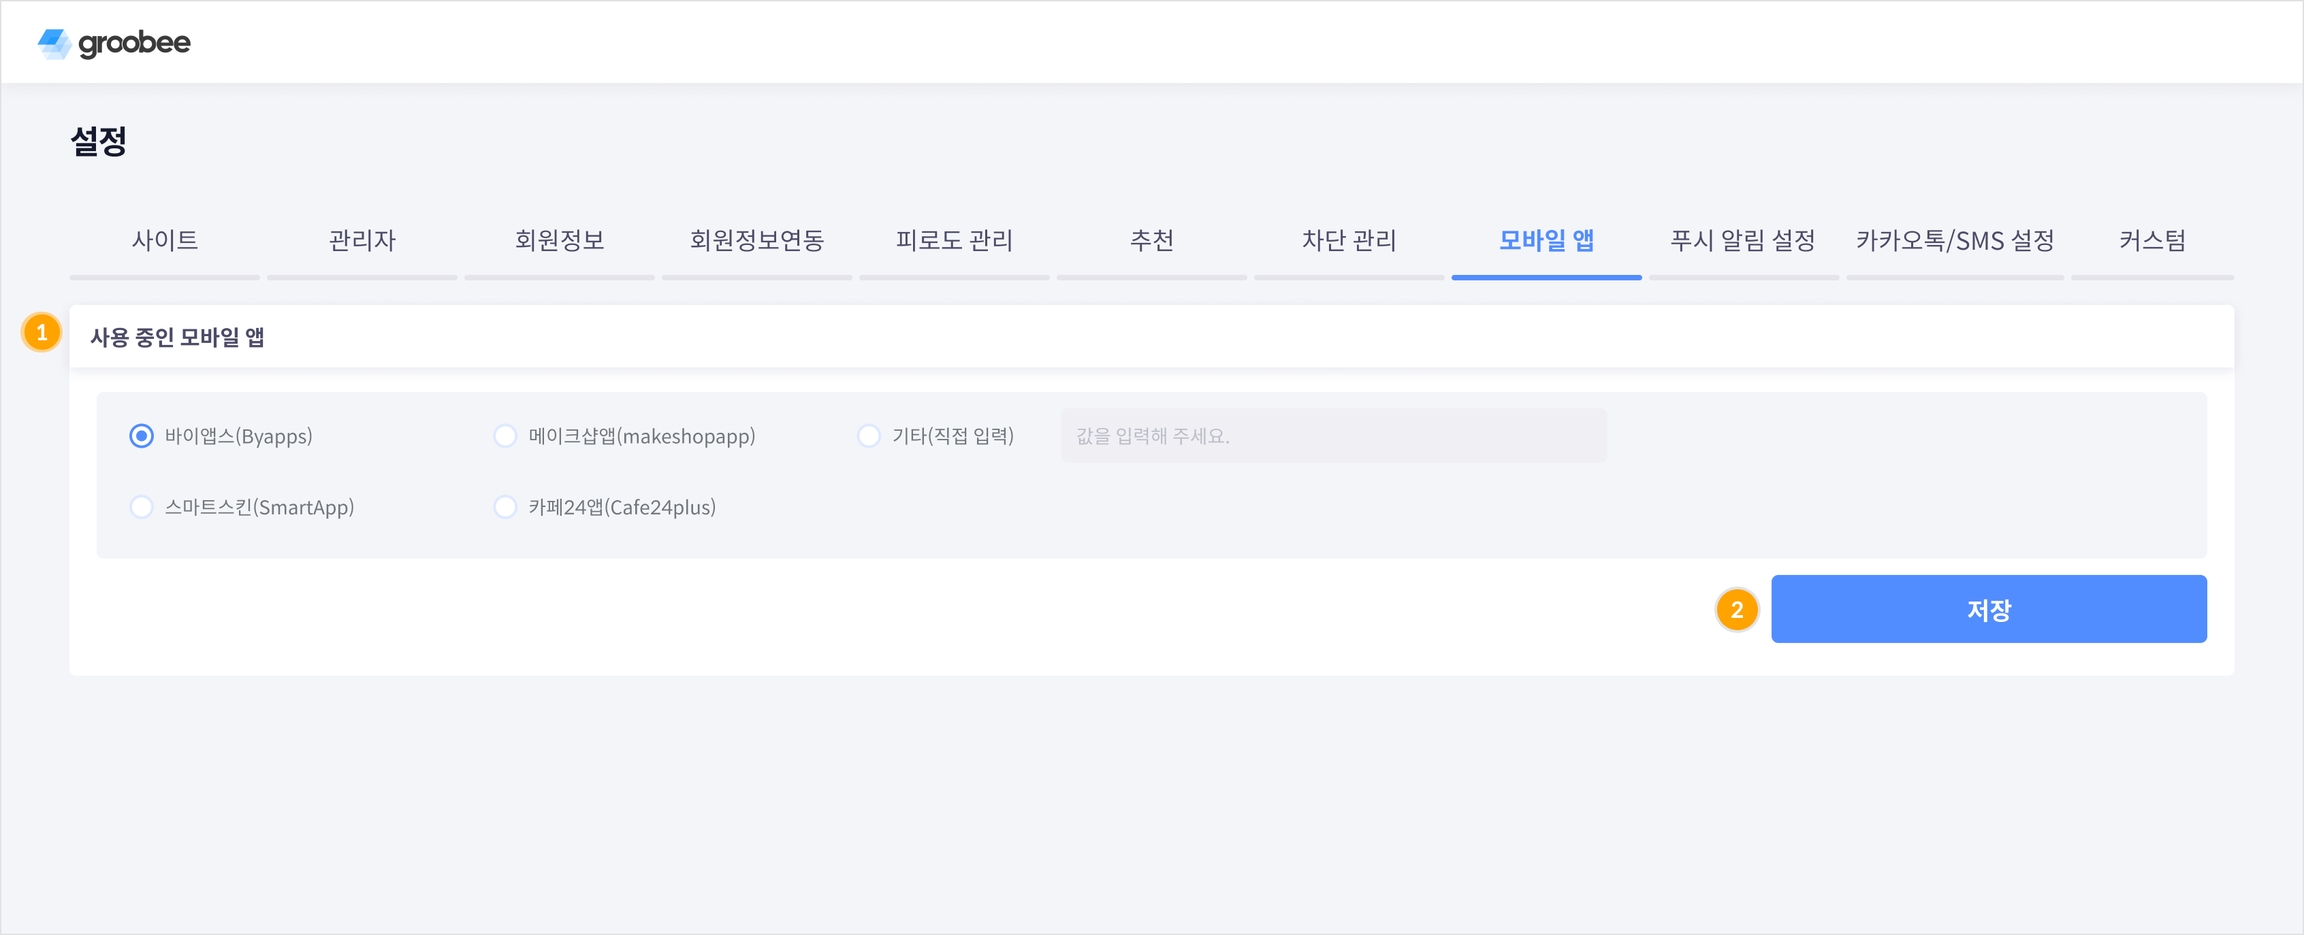Click the orange step 1 marker
The width and height of the screenshot is (2304, 935).
(42, 333)
